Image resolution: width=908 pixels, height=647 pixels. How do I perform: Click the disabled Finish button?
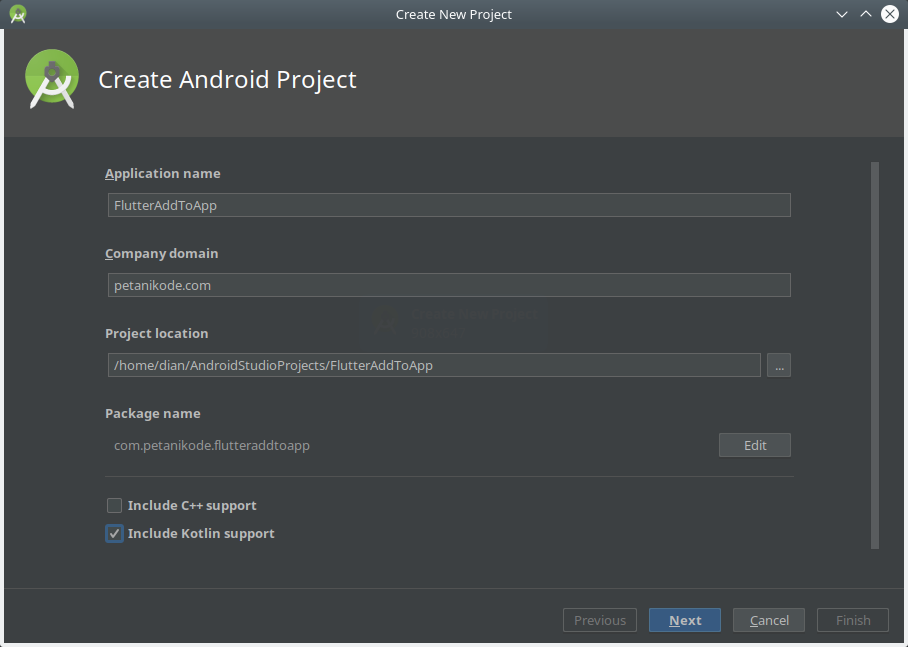(x=852, y=619)
